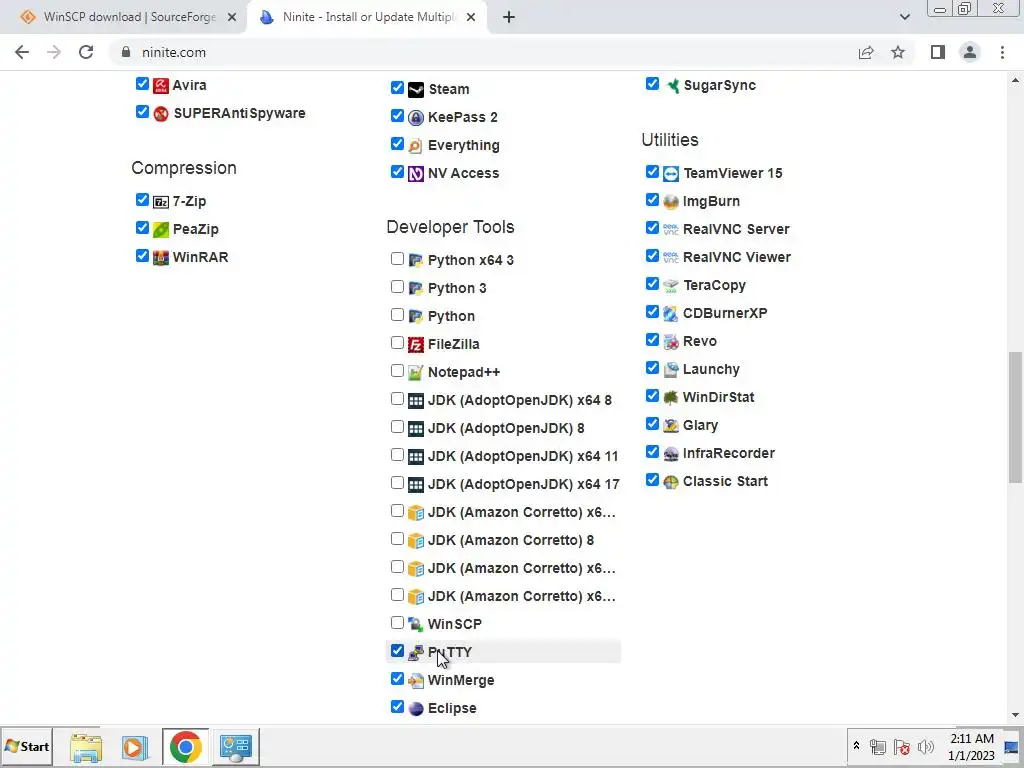This screenshot has width=1024, height=768.
Task: Reload the Ninite page
Action: (x=86, y=52)
